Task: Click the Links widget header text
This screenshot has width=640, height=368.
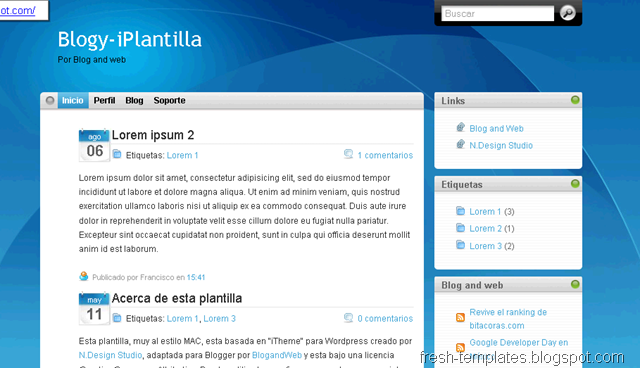Action: point(453,101)
